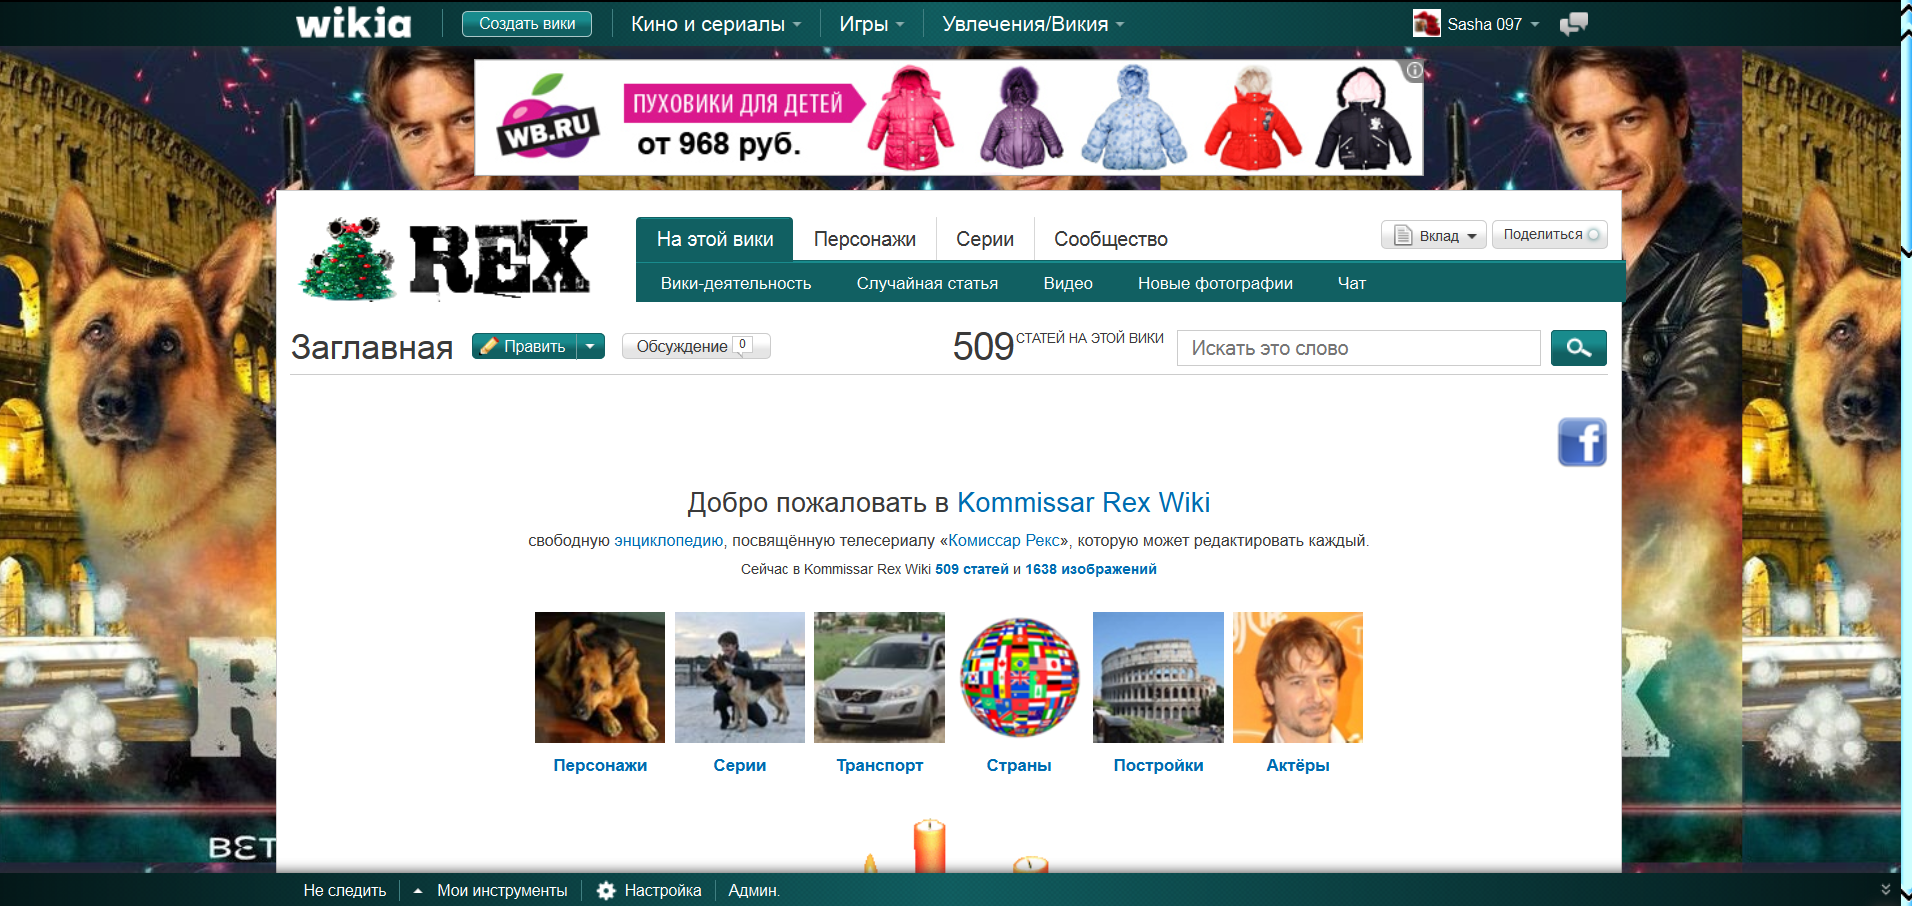Open the 509 статей link
The width and height of the screenshot is (1912, 906).
(972, 569)
